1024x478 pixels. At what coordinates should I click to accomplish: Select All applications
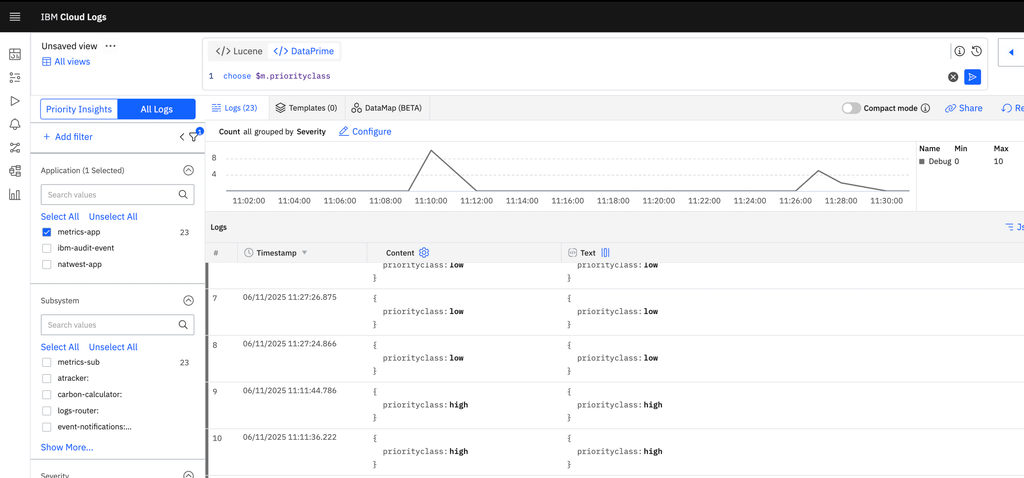[60, 217]
